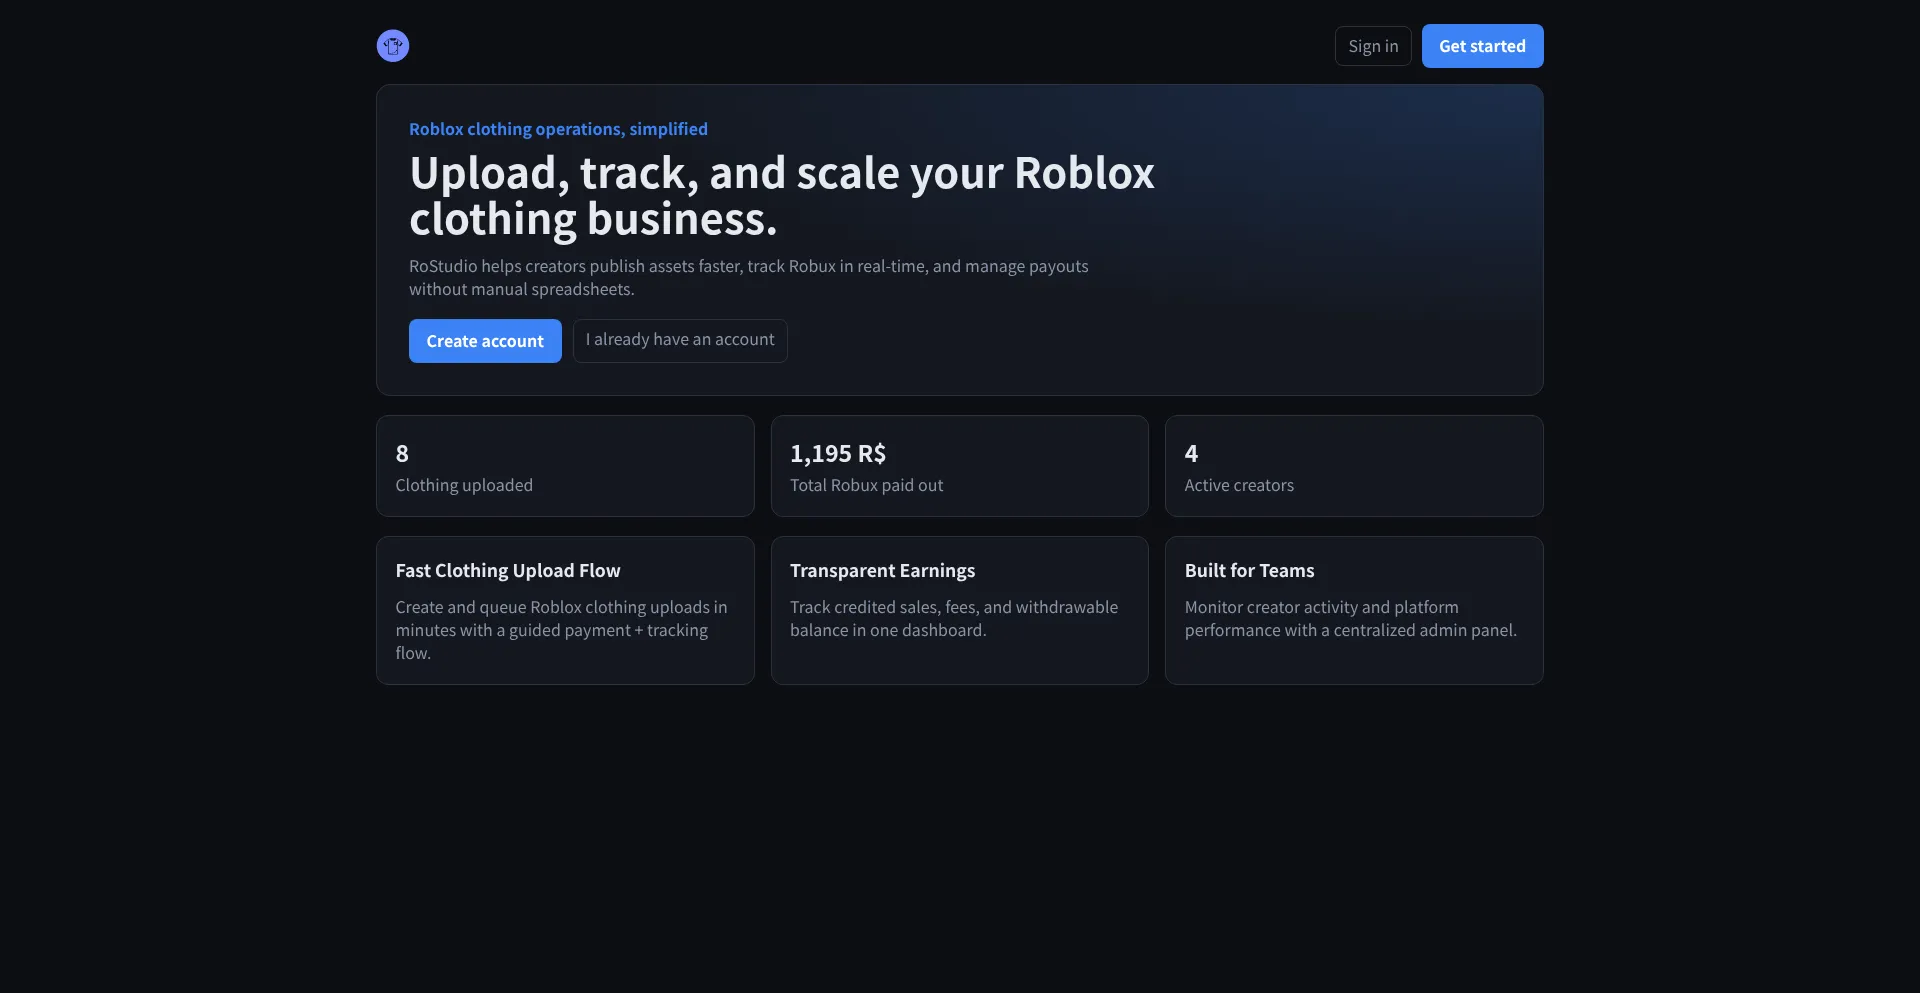Click the 'Monitor creator activity' description

1351,619
